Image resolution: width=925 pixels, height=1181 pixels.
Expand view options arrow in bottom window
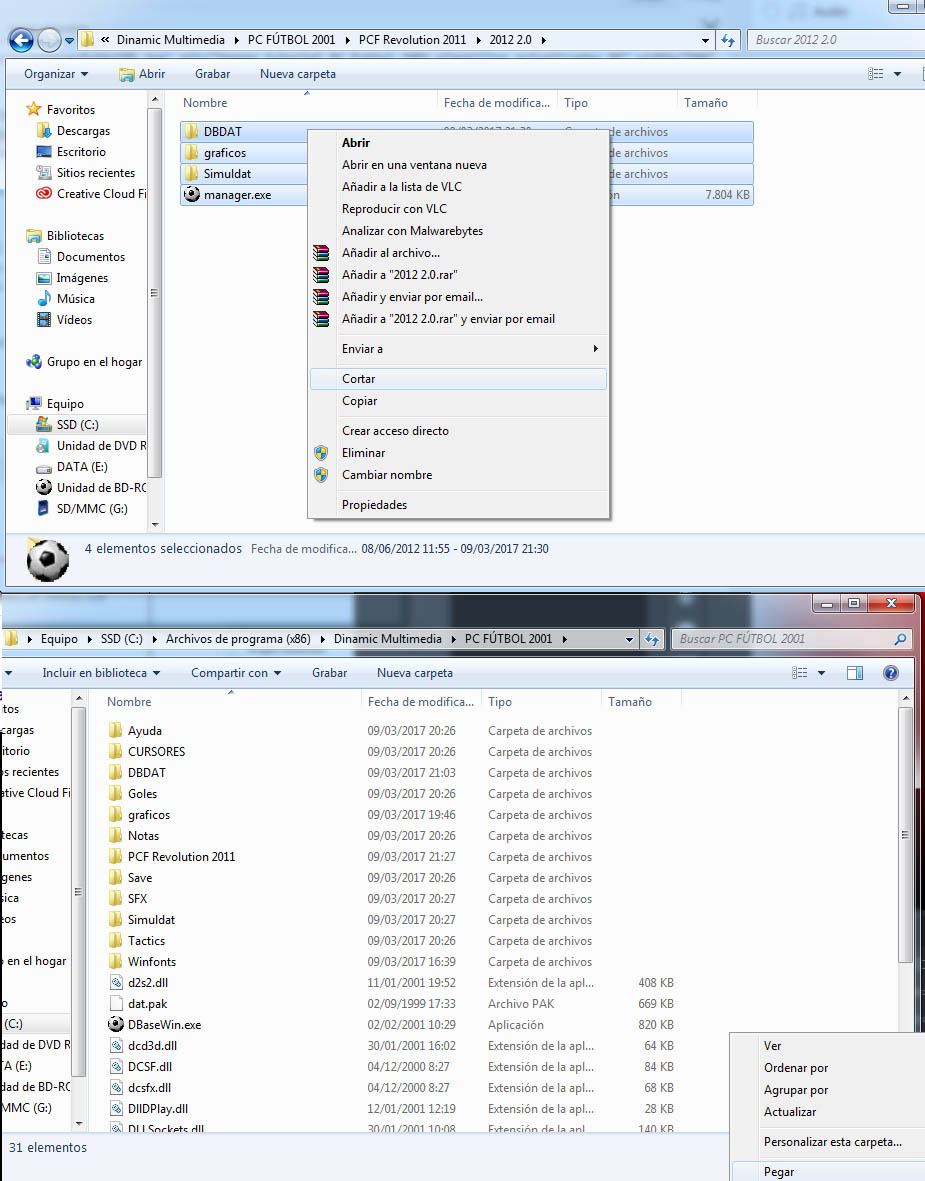pyautogui.click(x=821, y=673)
